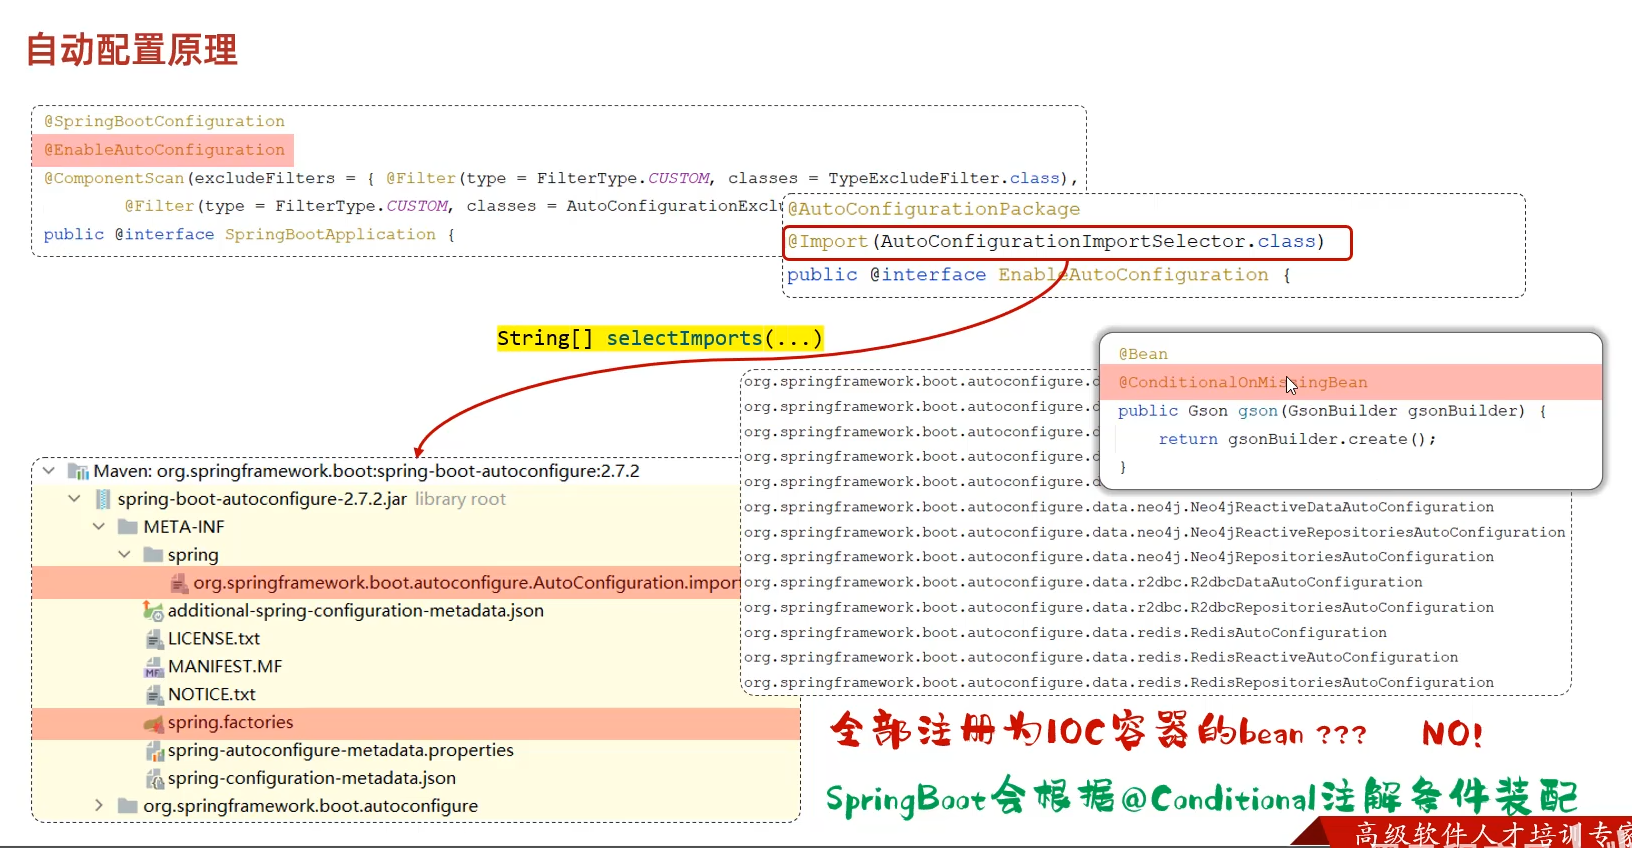
Task: Click the @ConditionalOnMissingBean annotation
Action: tap(1243, 383)
